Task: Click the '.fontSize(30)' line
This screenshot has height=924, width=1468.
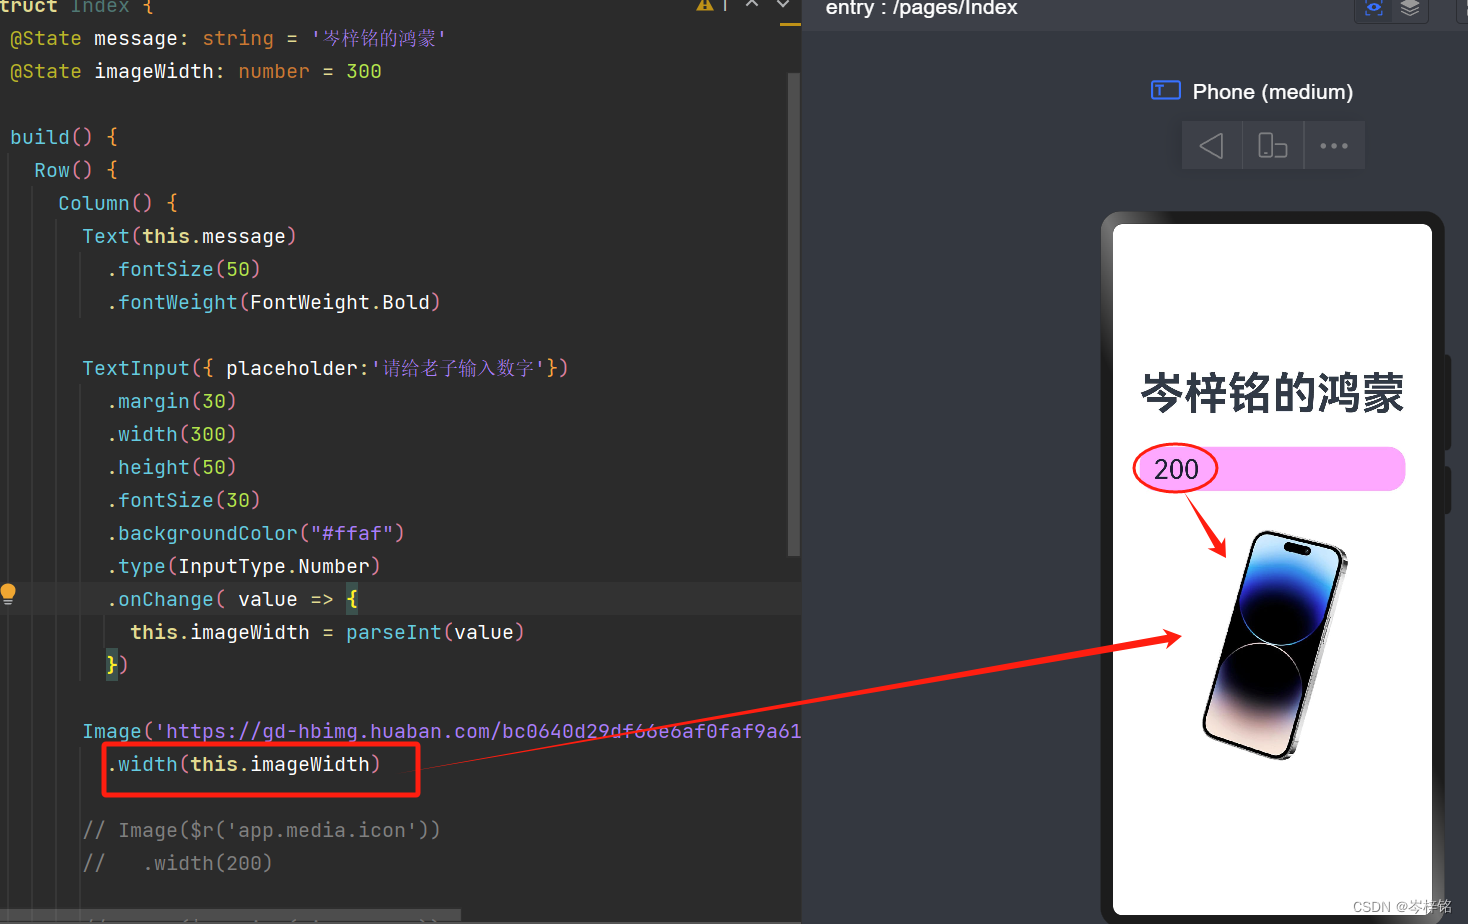Action: [x=184, y=500]
